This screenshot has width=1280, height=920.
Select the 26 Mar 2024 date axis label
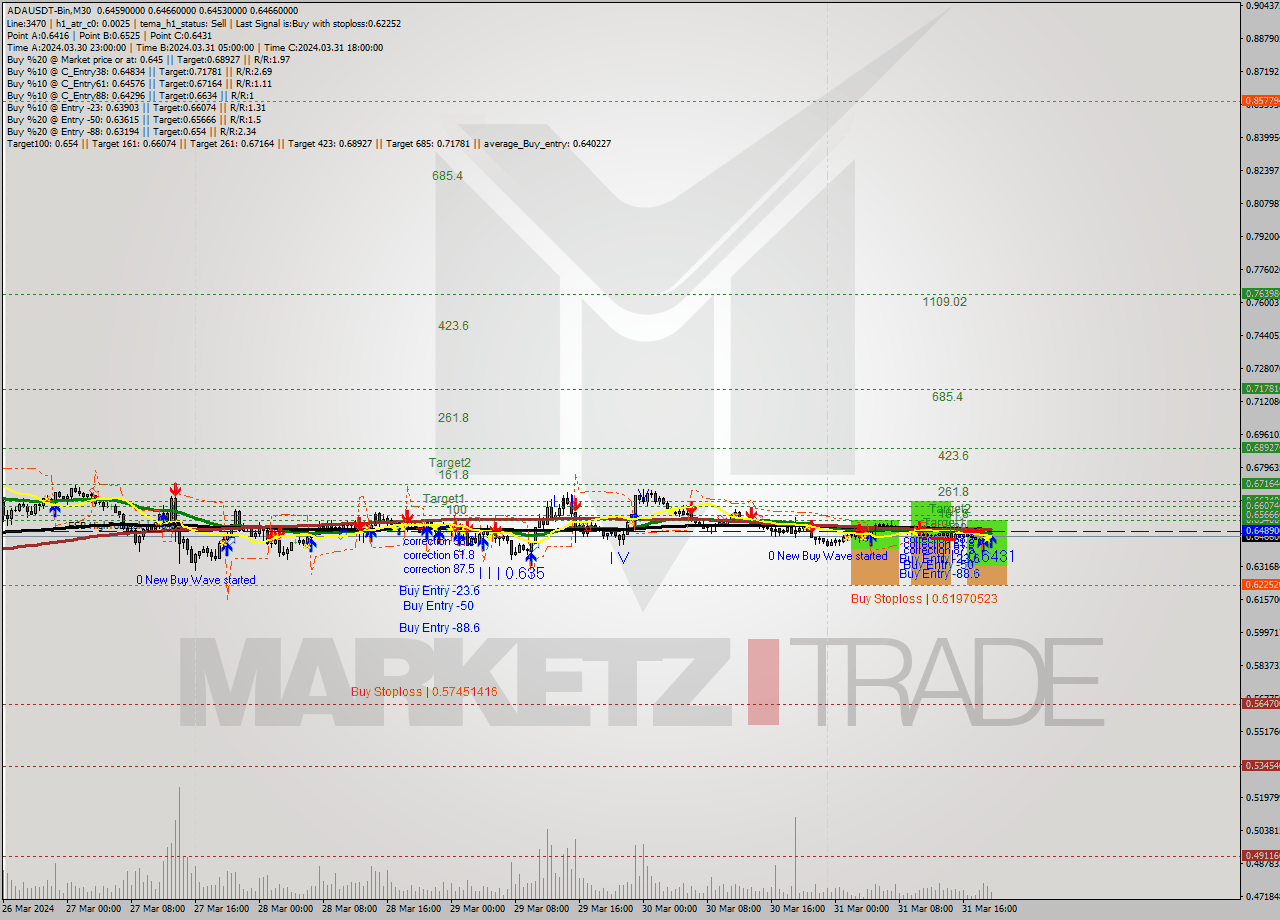[x=27, y=909]
